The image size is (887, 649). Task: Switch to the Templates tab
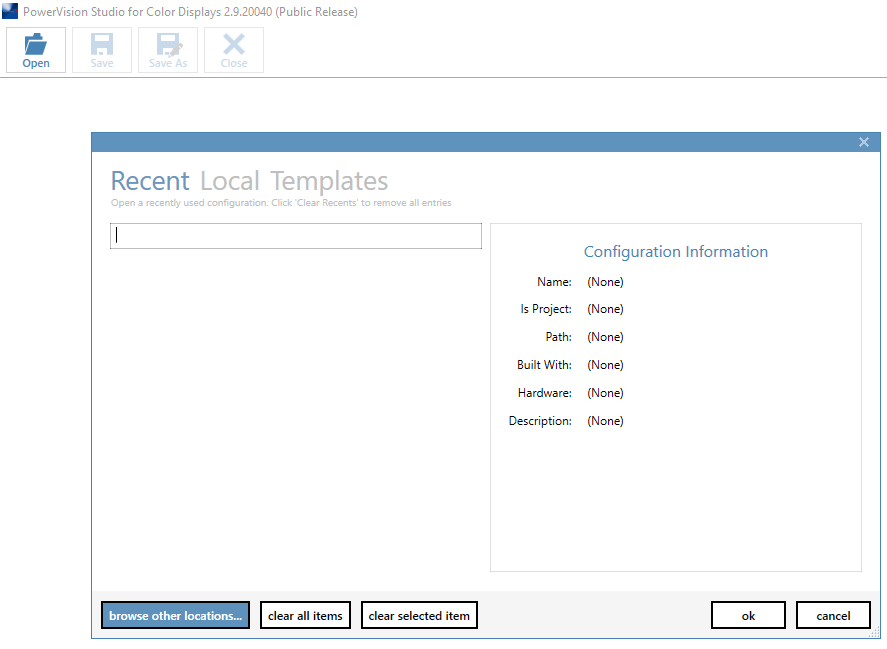[329, 181]
